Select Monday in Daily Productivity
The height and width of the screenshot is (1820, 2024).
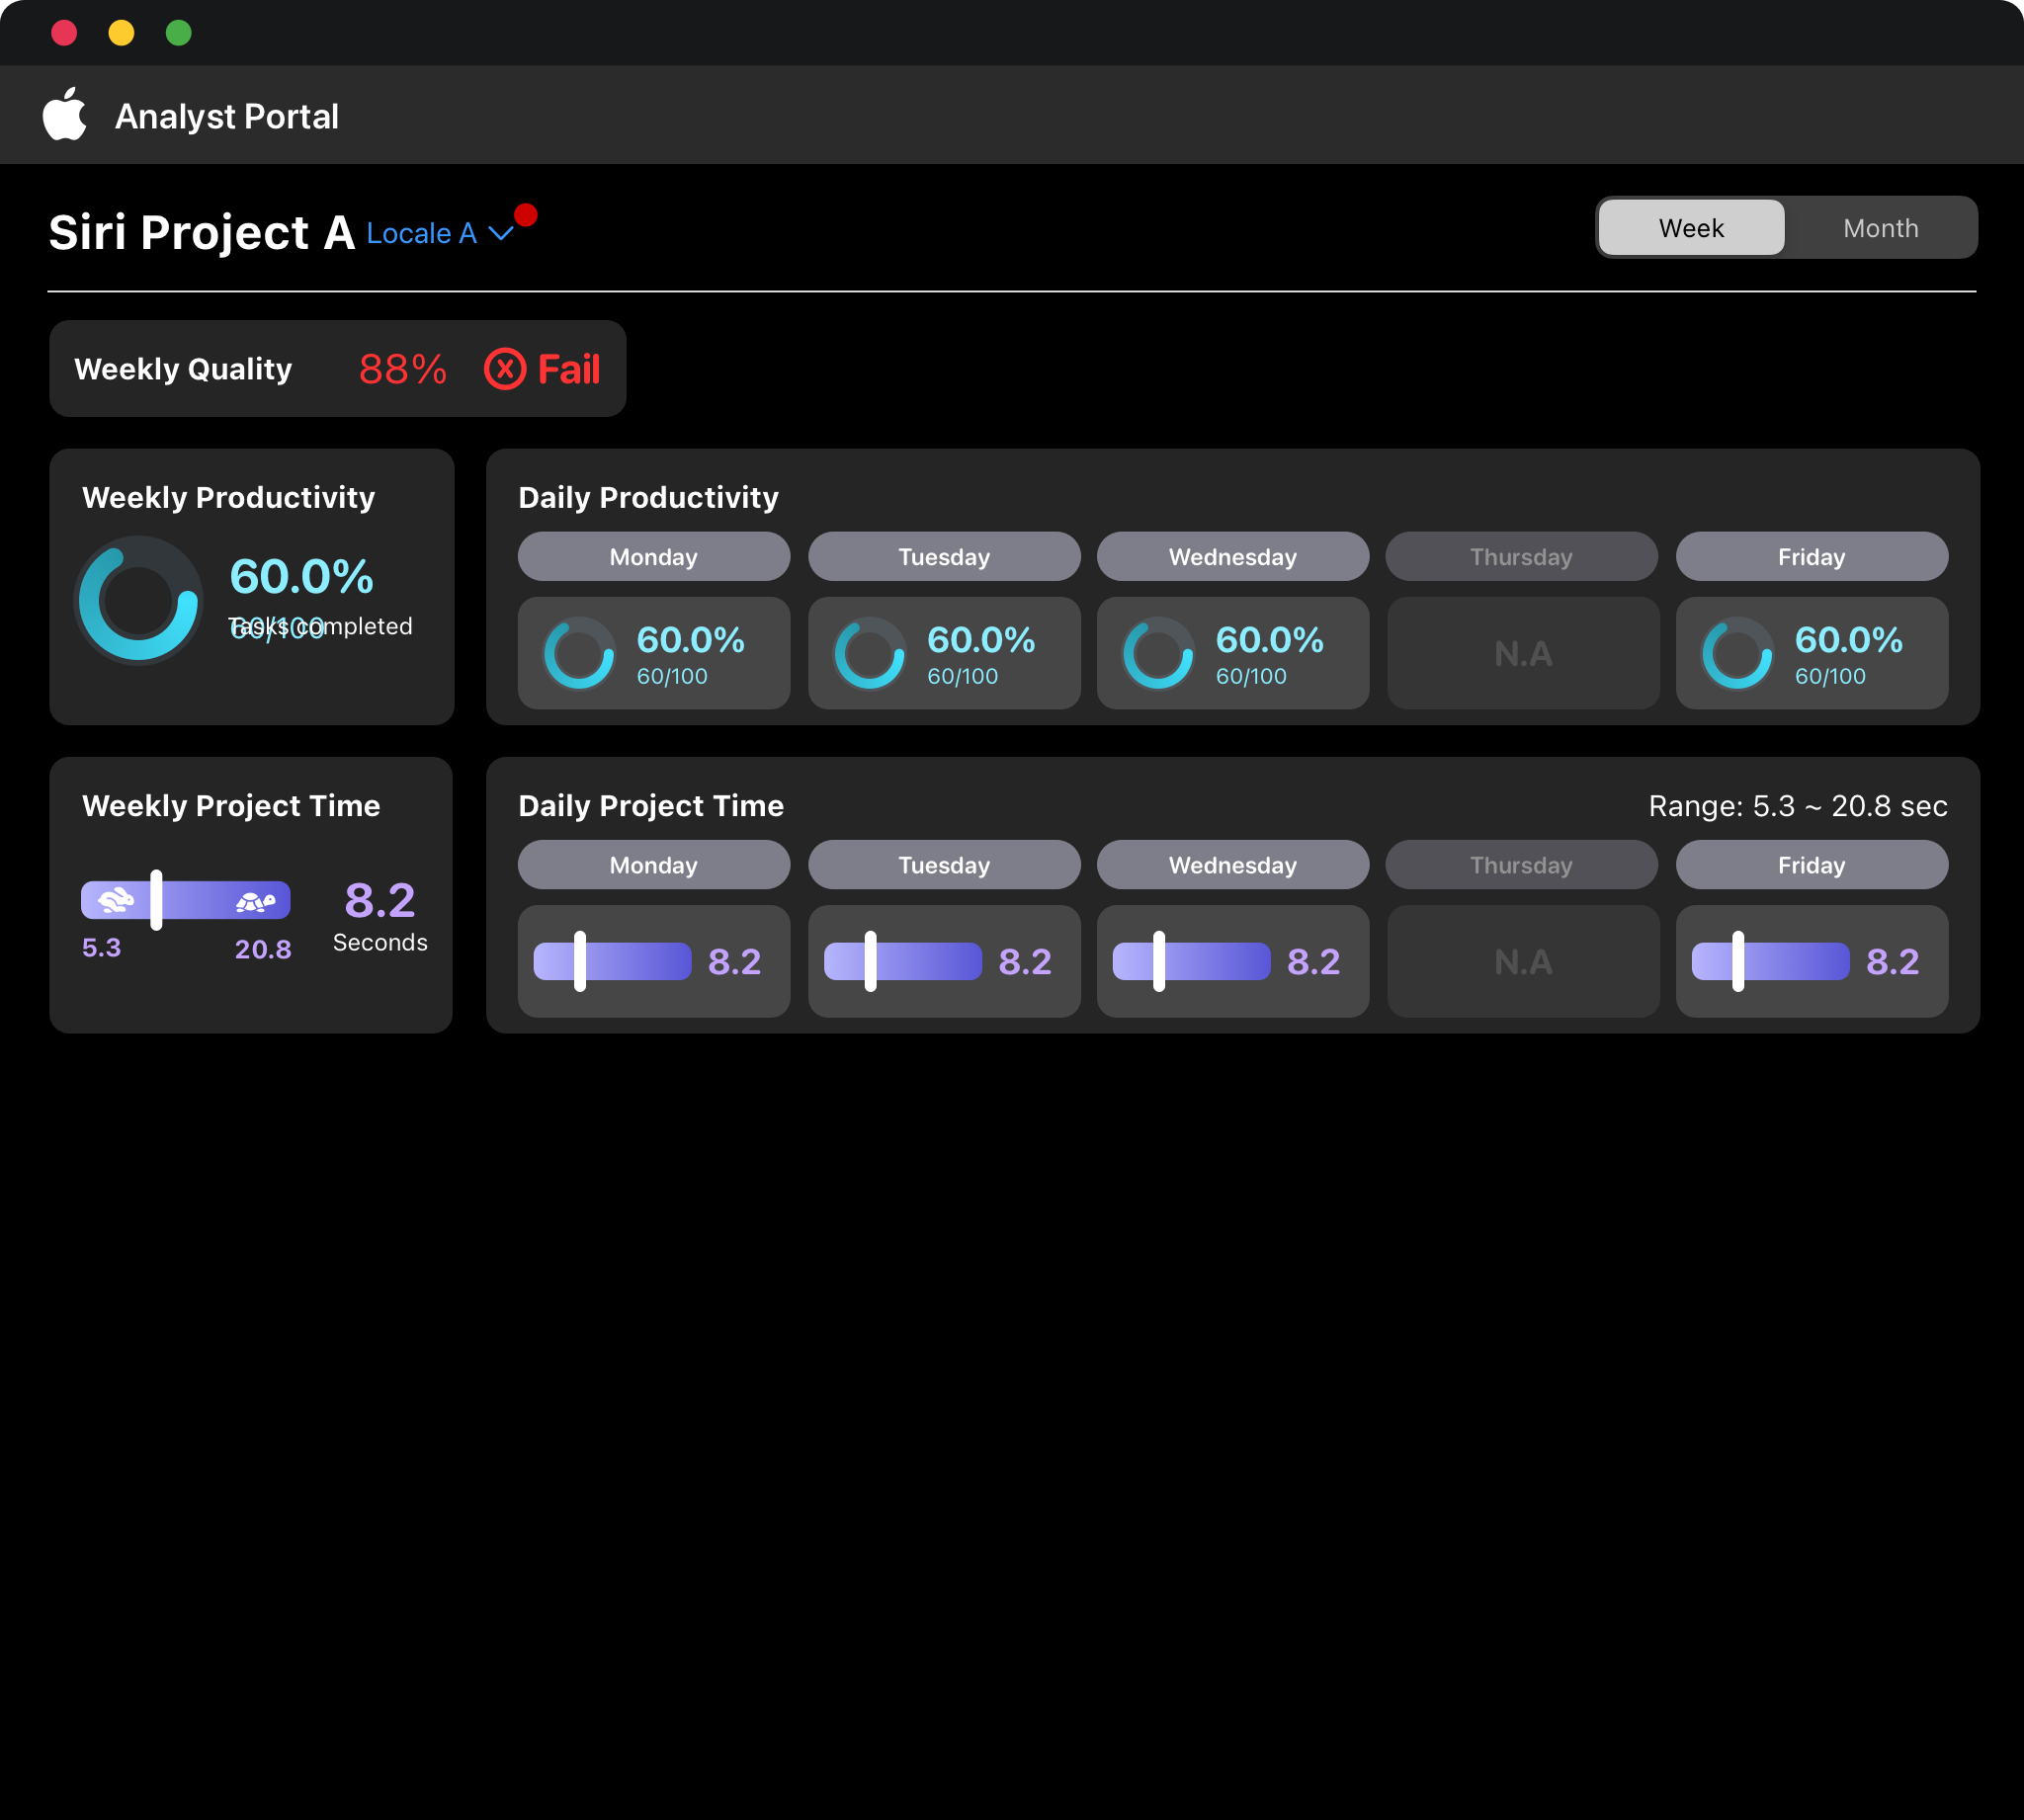(654, 556)
